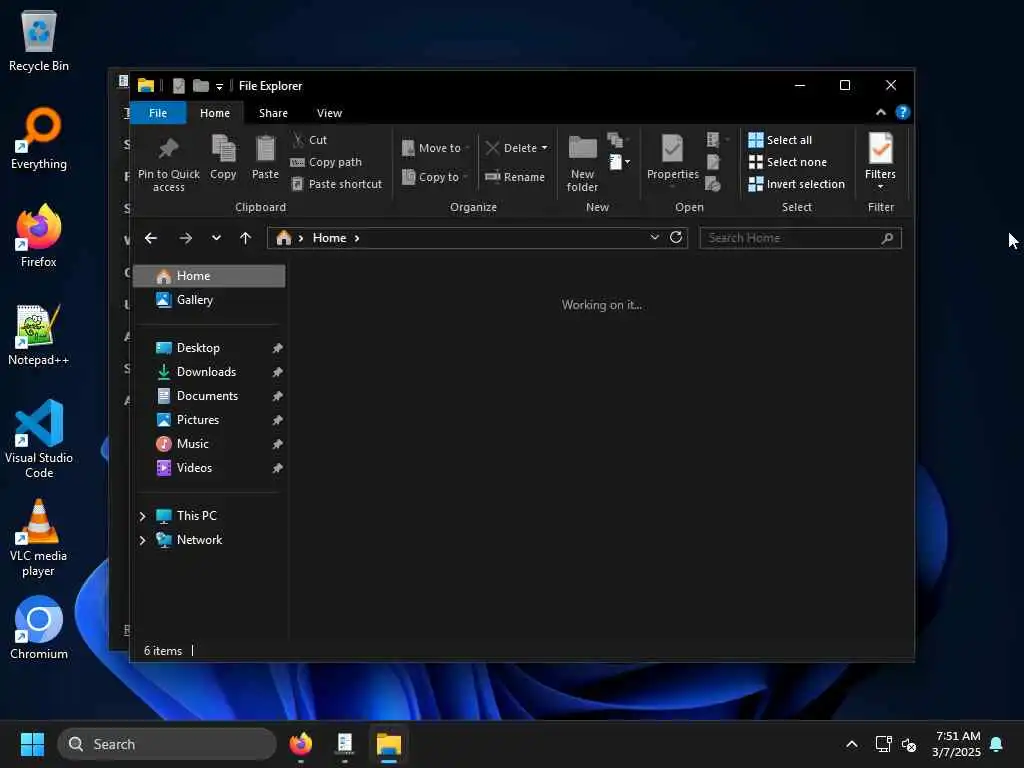Open the recent locations dropdown chevron
1024x768 pixels.
click(216, 238)
